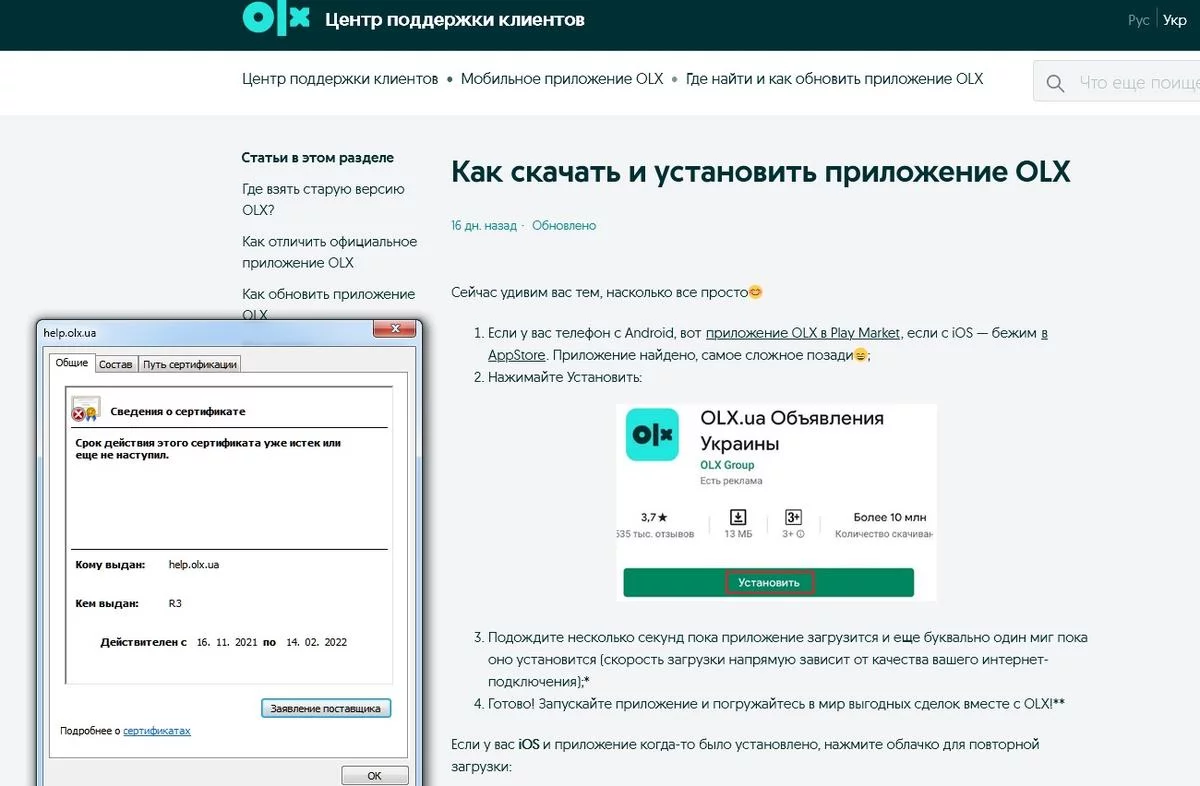Click the article heading Как скачать и установить приложение OLX
Image resolution: width=1200 pixels, height=786 pixels.
tap(761, 171)
